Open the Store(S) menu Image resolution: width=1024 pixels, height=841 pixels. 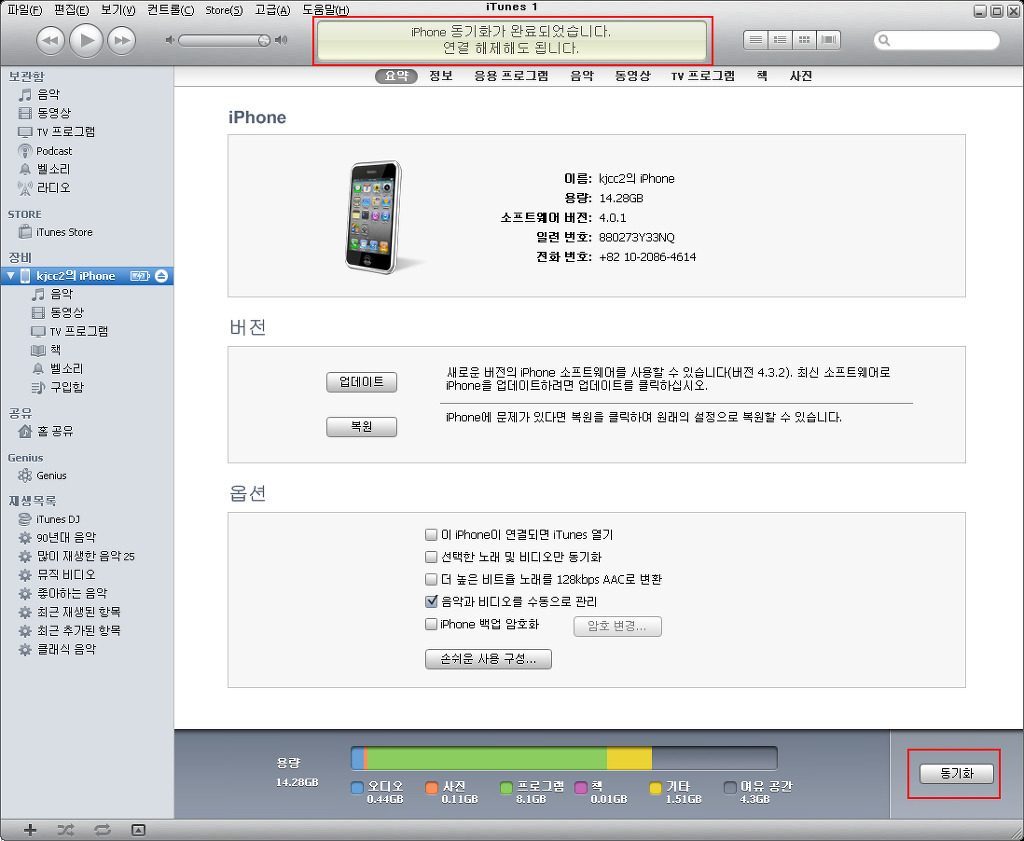tap(224, 10)
